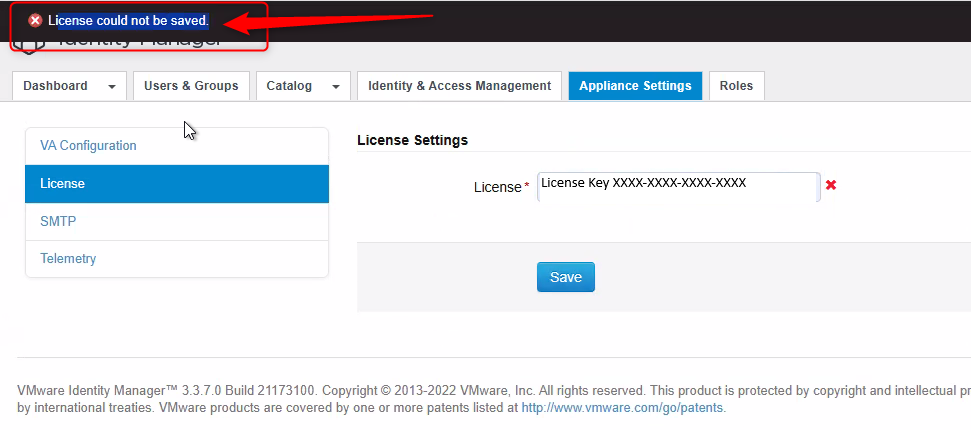The image size is (971, 430).
Task: Open the Catalog tab
Action: click(290, 86)
